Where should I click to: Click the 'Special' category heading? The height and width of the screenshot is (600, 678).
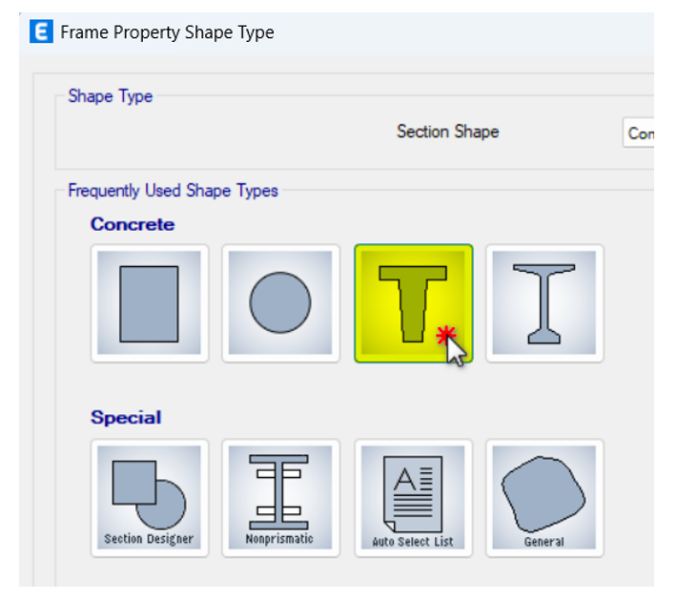pos(126,417)
